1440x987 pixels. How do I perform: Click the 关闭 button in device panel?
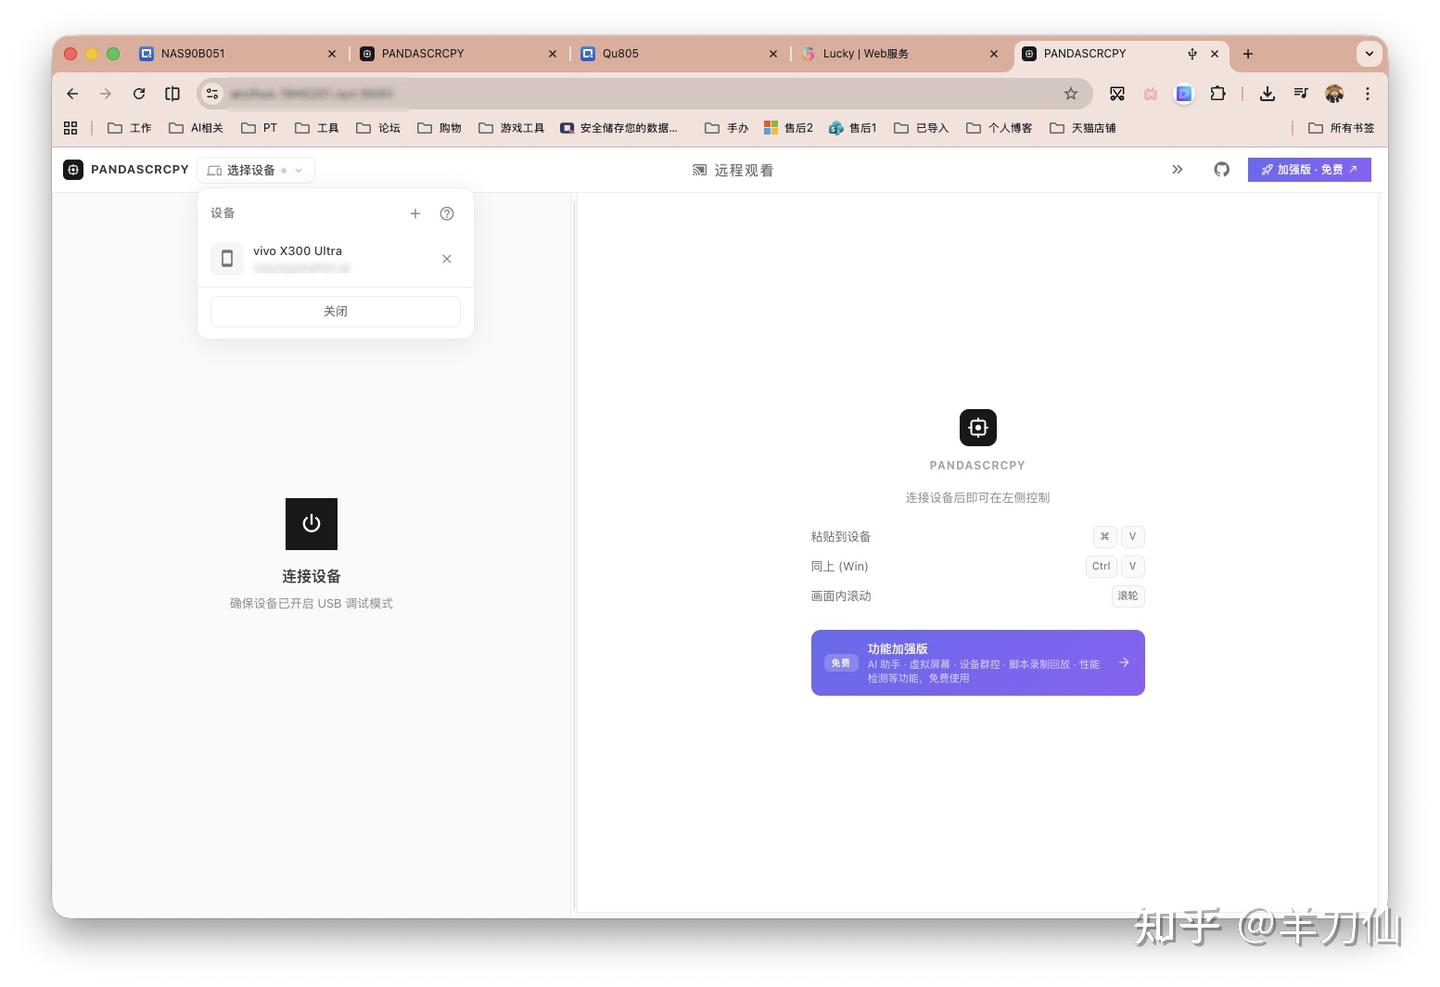pyautogui.click(x=335, y=311)
